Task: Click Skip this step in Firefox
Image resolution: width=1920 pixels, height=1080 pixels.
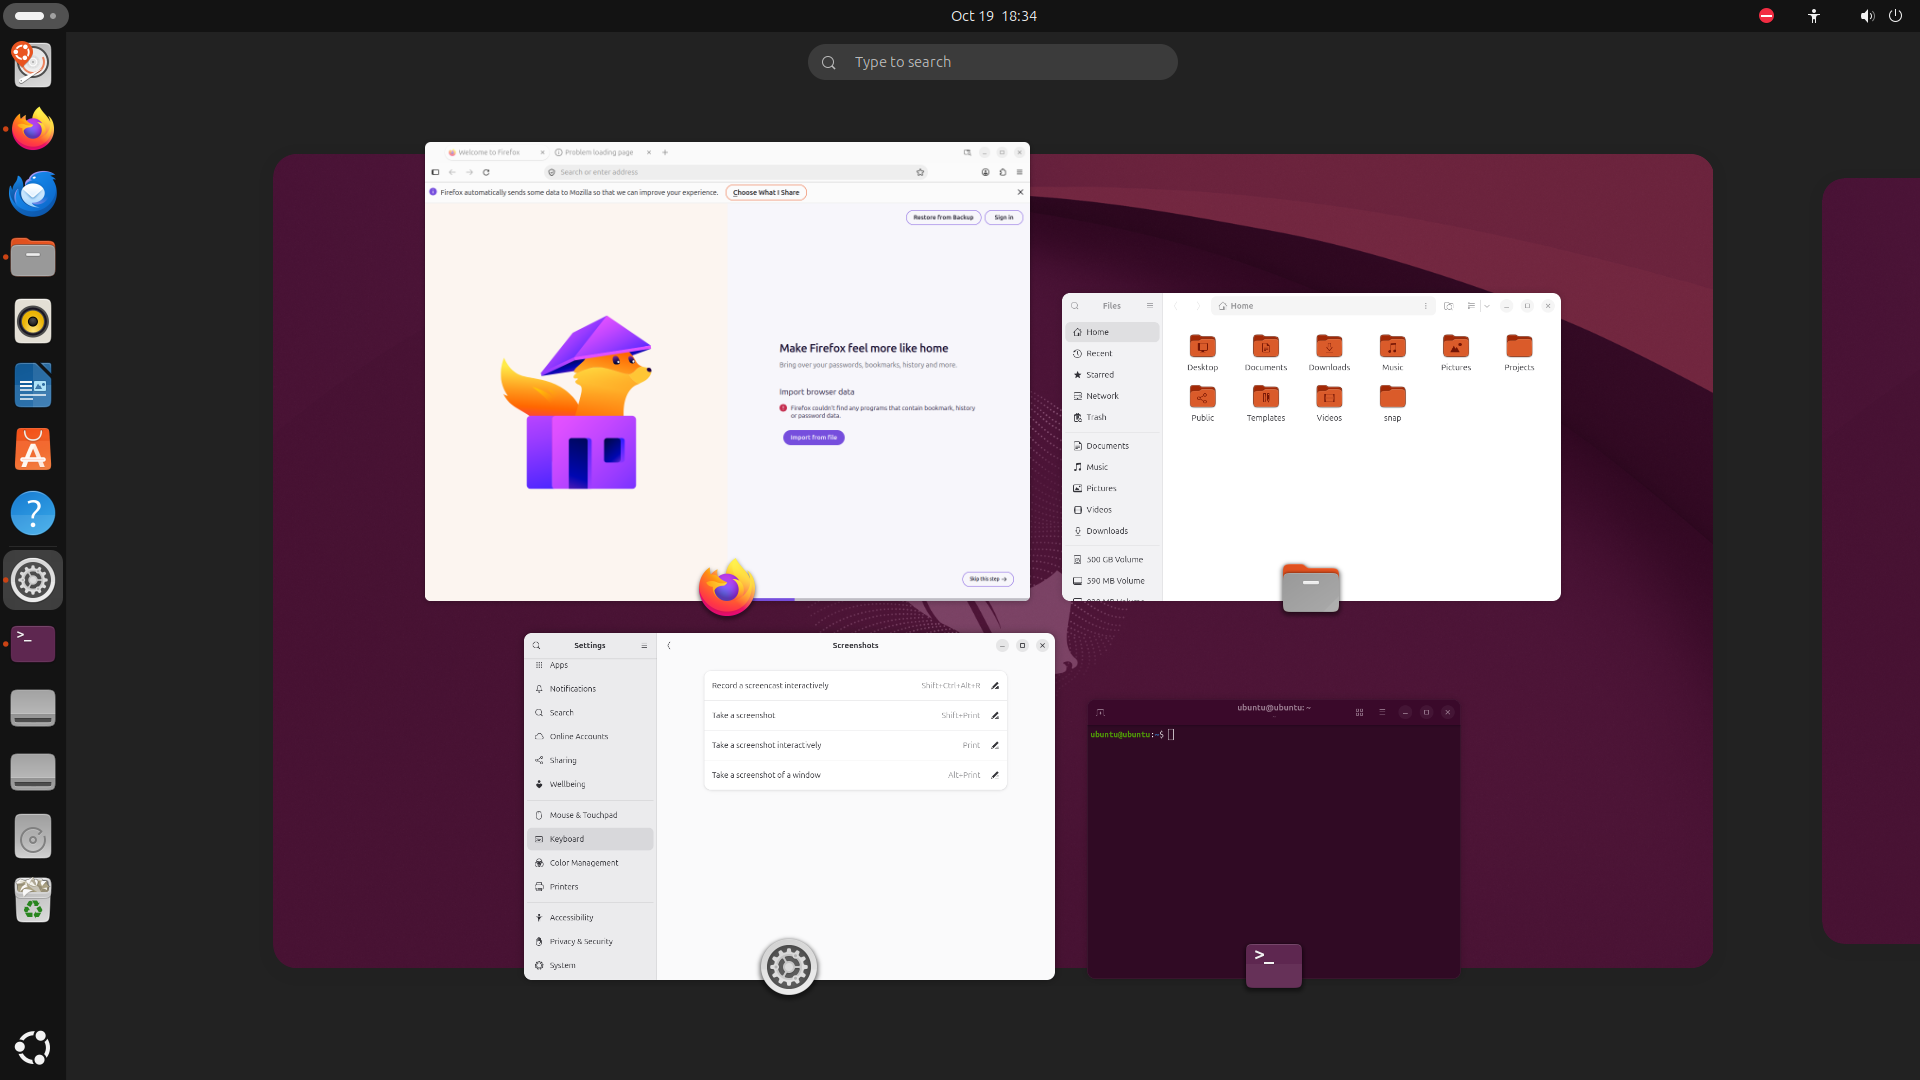Action: click(x=988, y=579)
